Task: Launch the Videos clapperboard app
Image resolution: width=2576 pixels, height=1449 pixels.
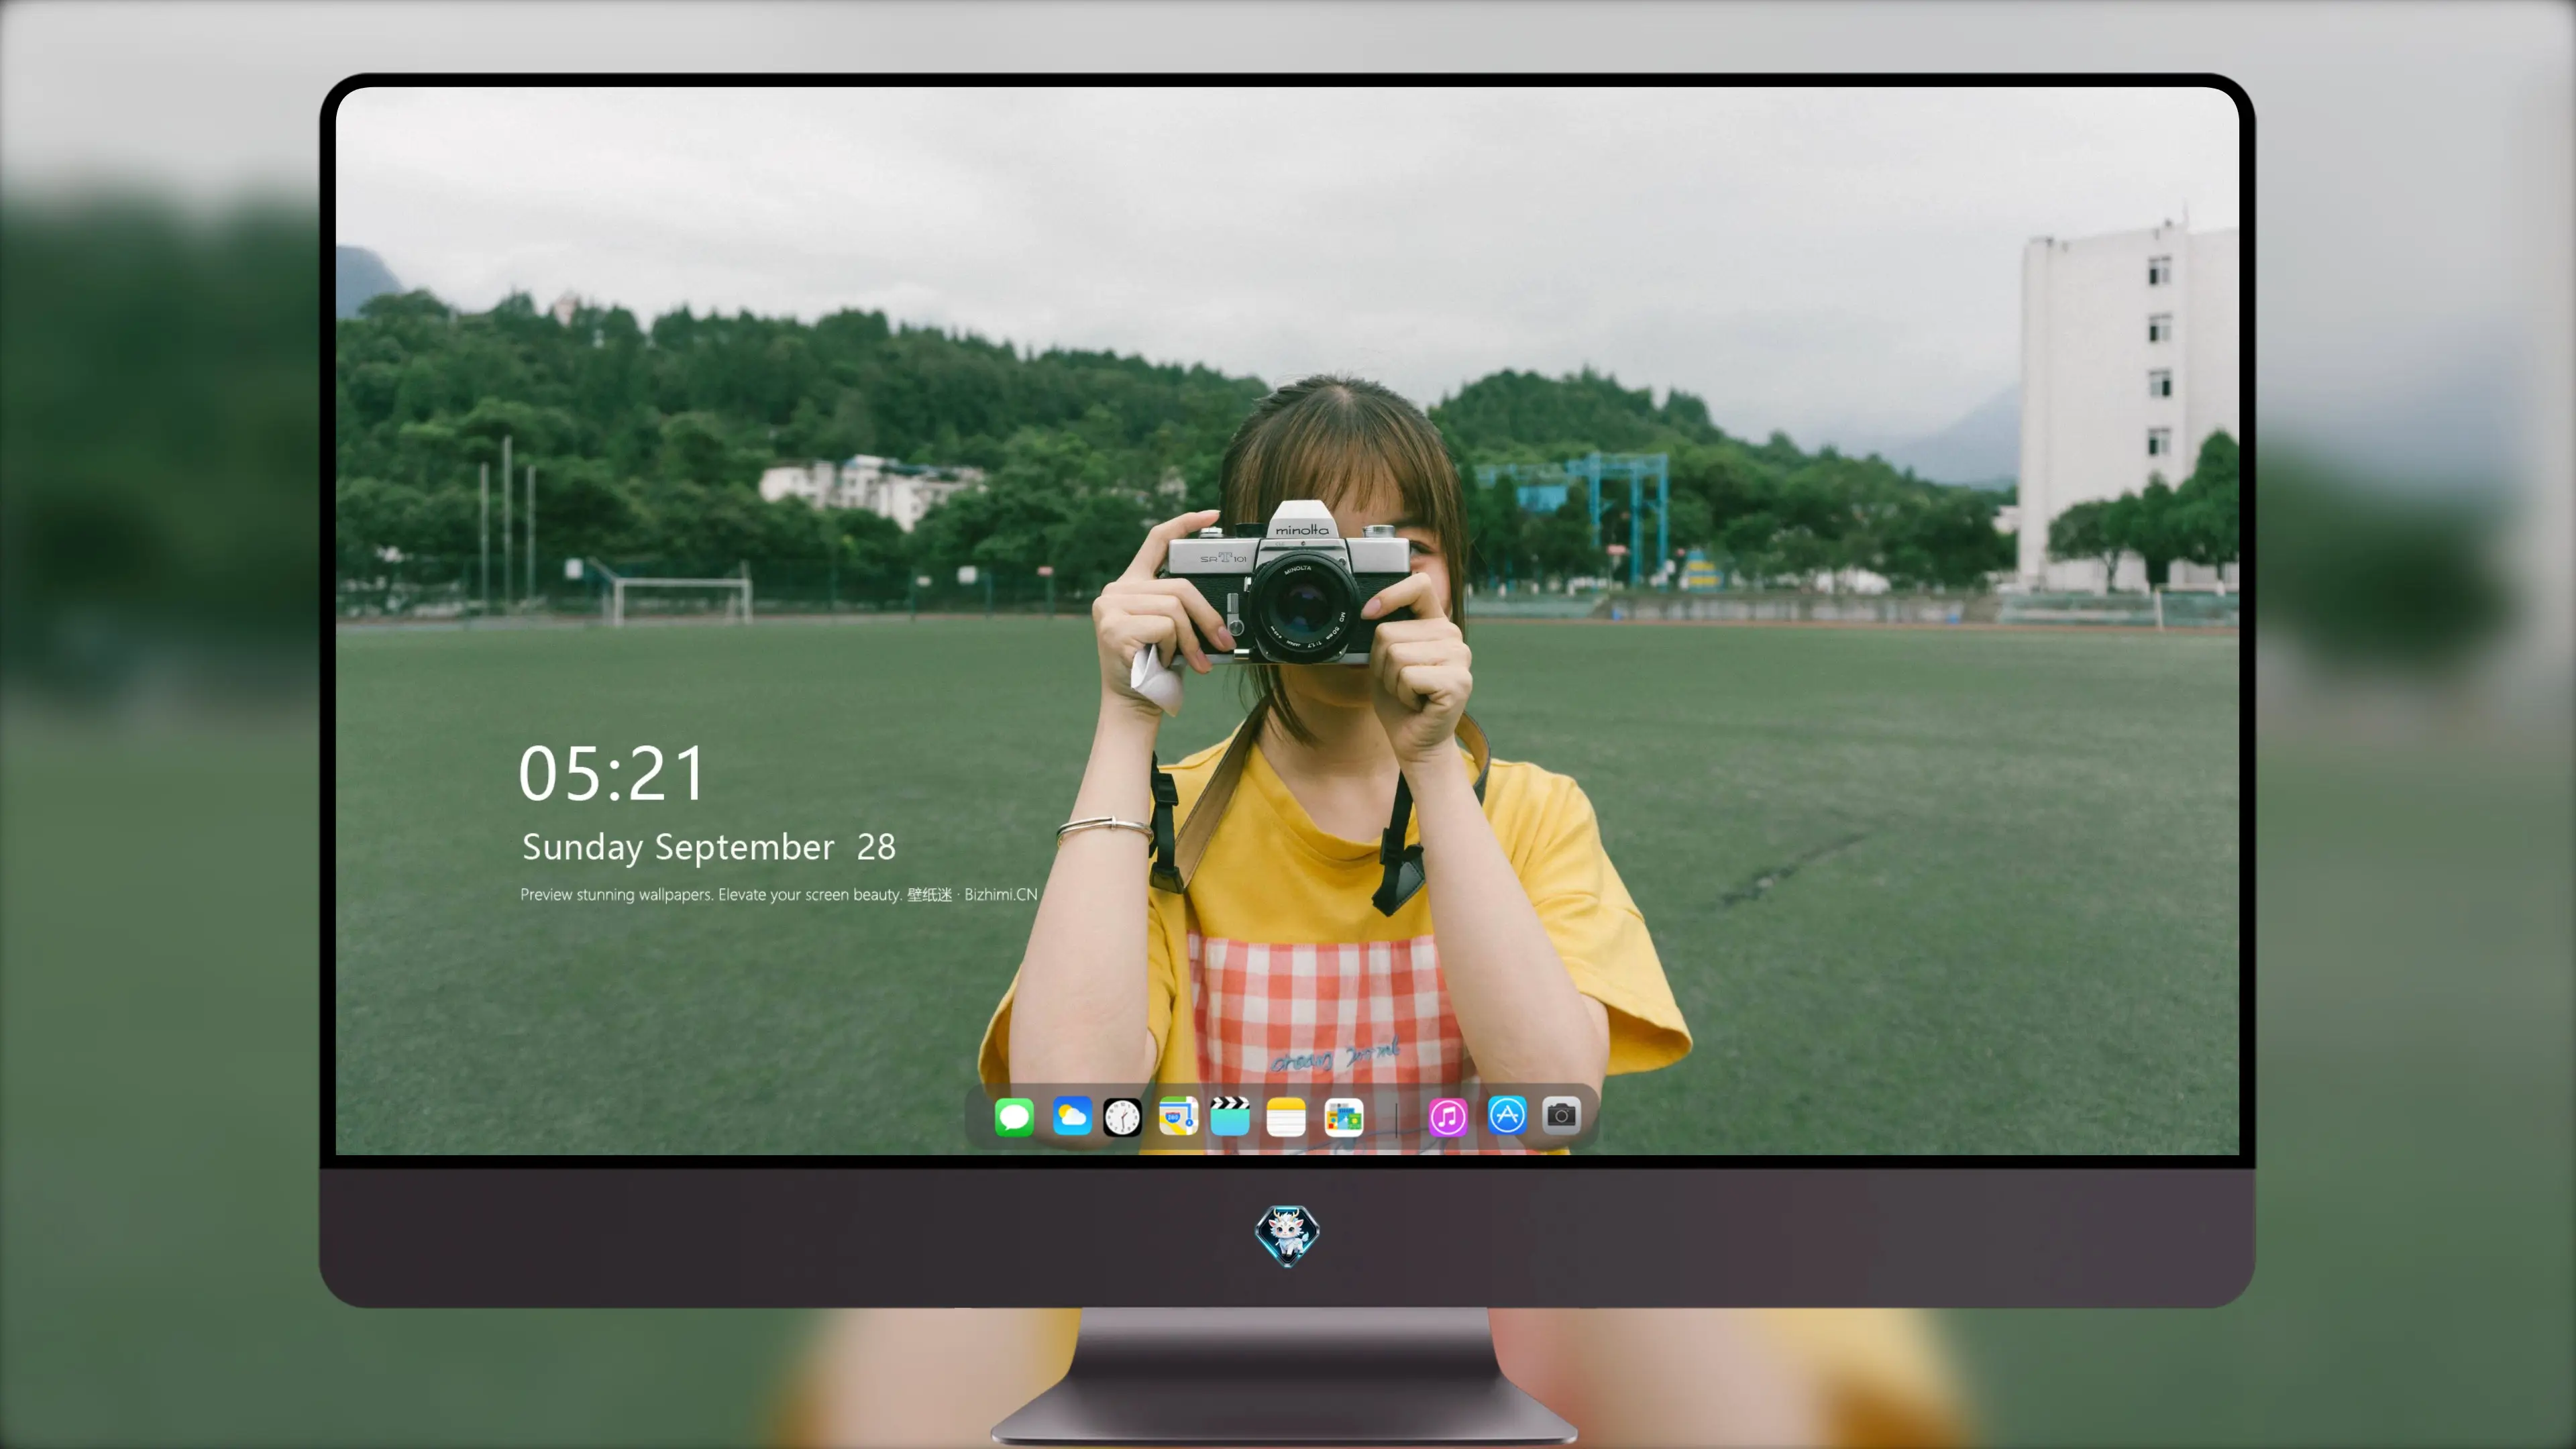Action: tap(1230, 1116)
